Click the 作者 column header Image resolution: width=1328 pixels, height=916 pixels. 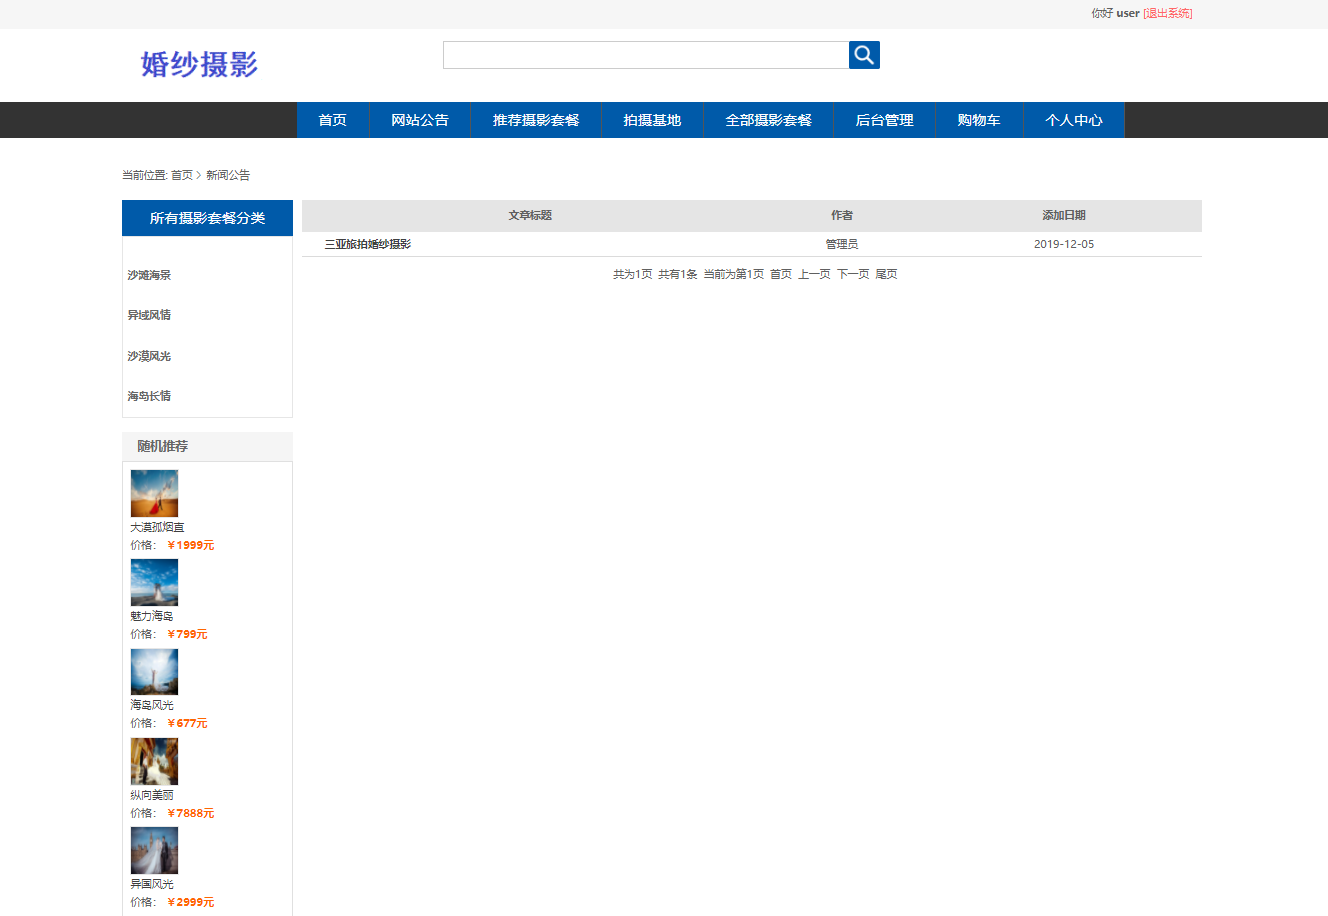[842, 215]
